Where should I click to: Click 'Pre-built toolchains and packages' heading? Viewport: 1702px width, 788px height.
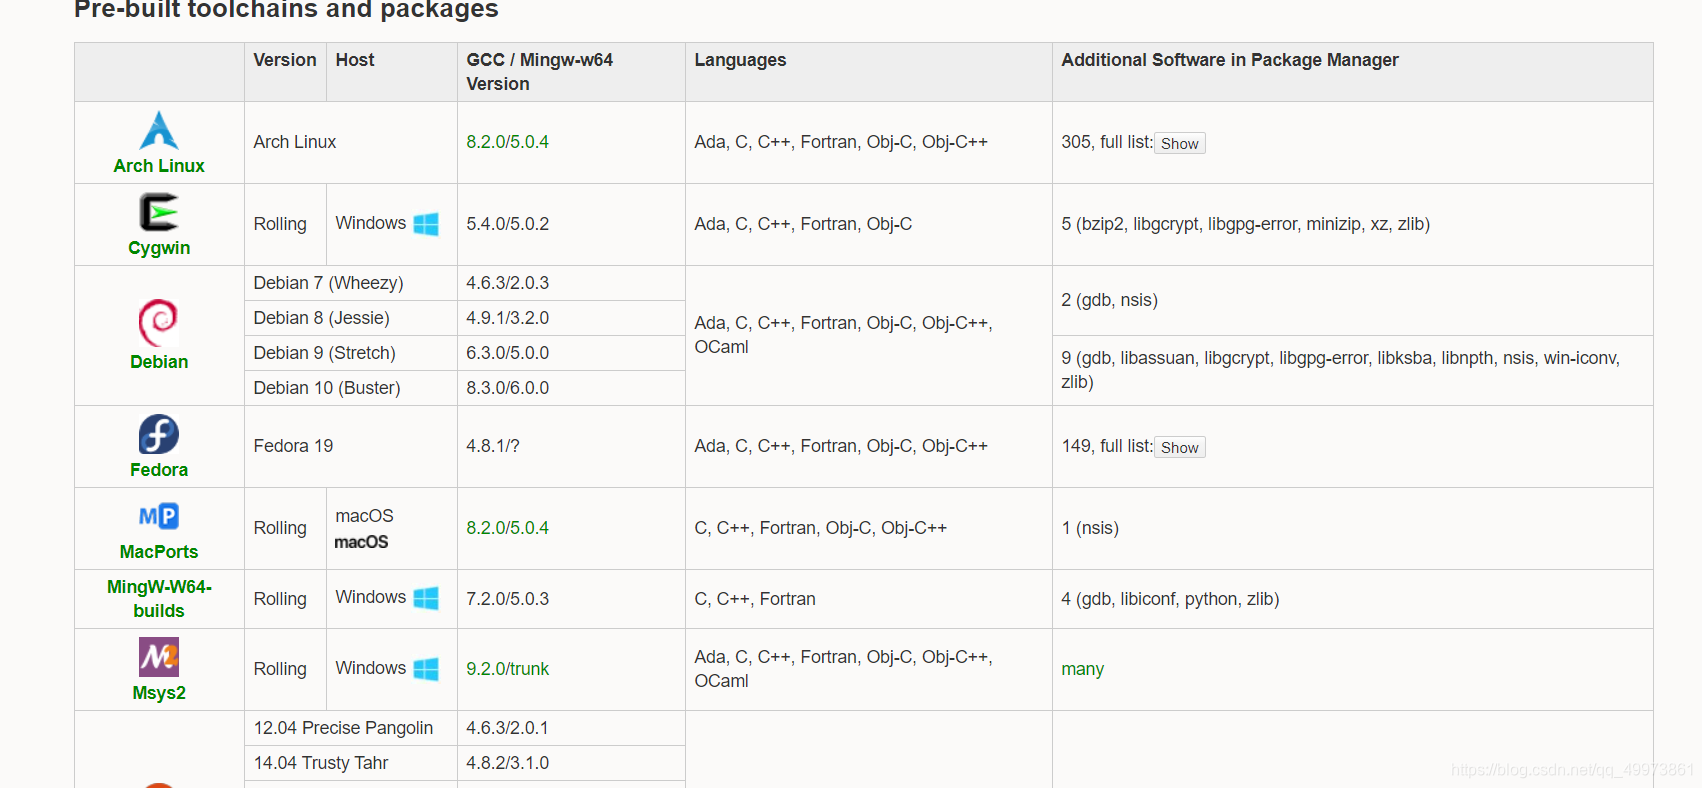pos(286,10)
